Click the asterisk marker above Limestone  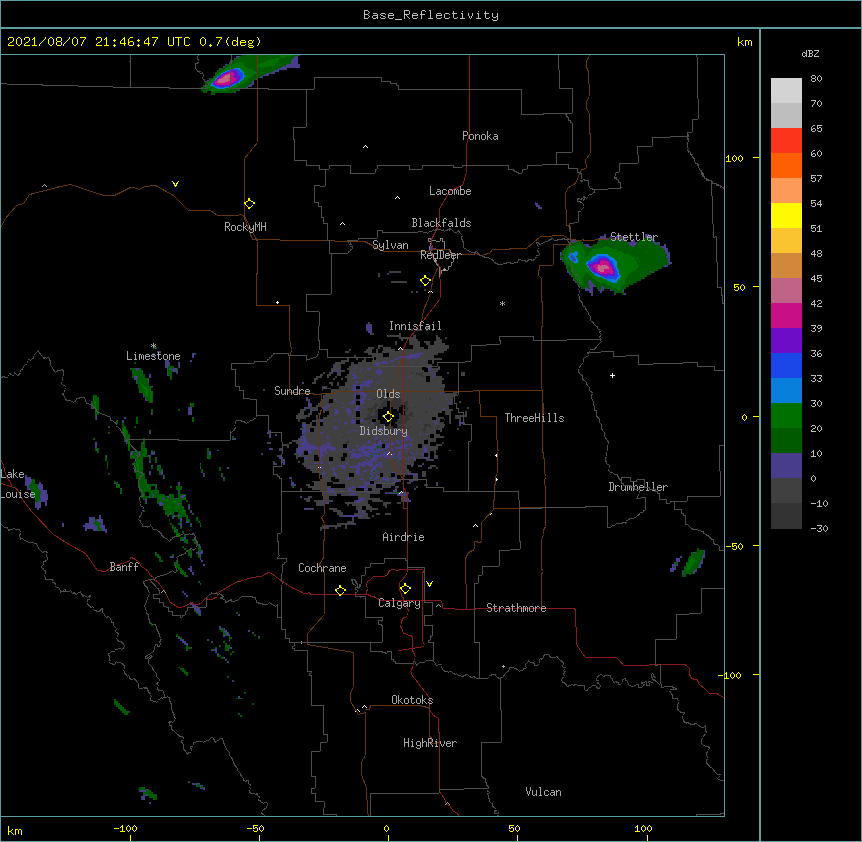point(153,346)
